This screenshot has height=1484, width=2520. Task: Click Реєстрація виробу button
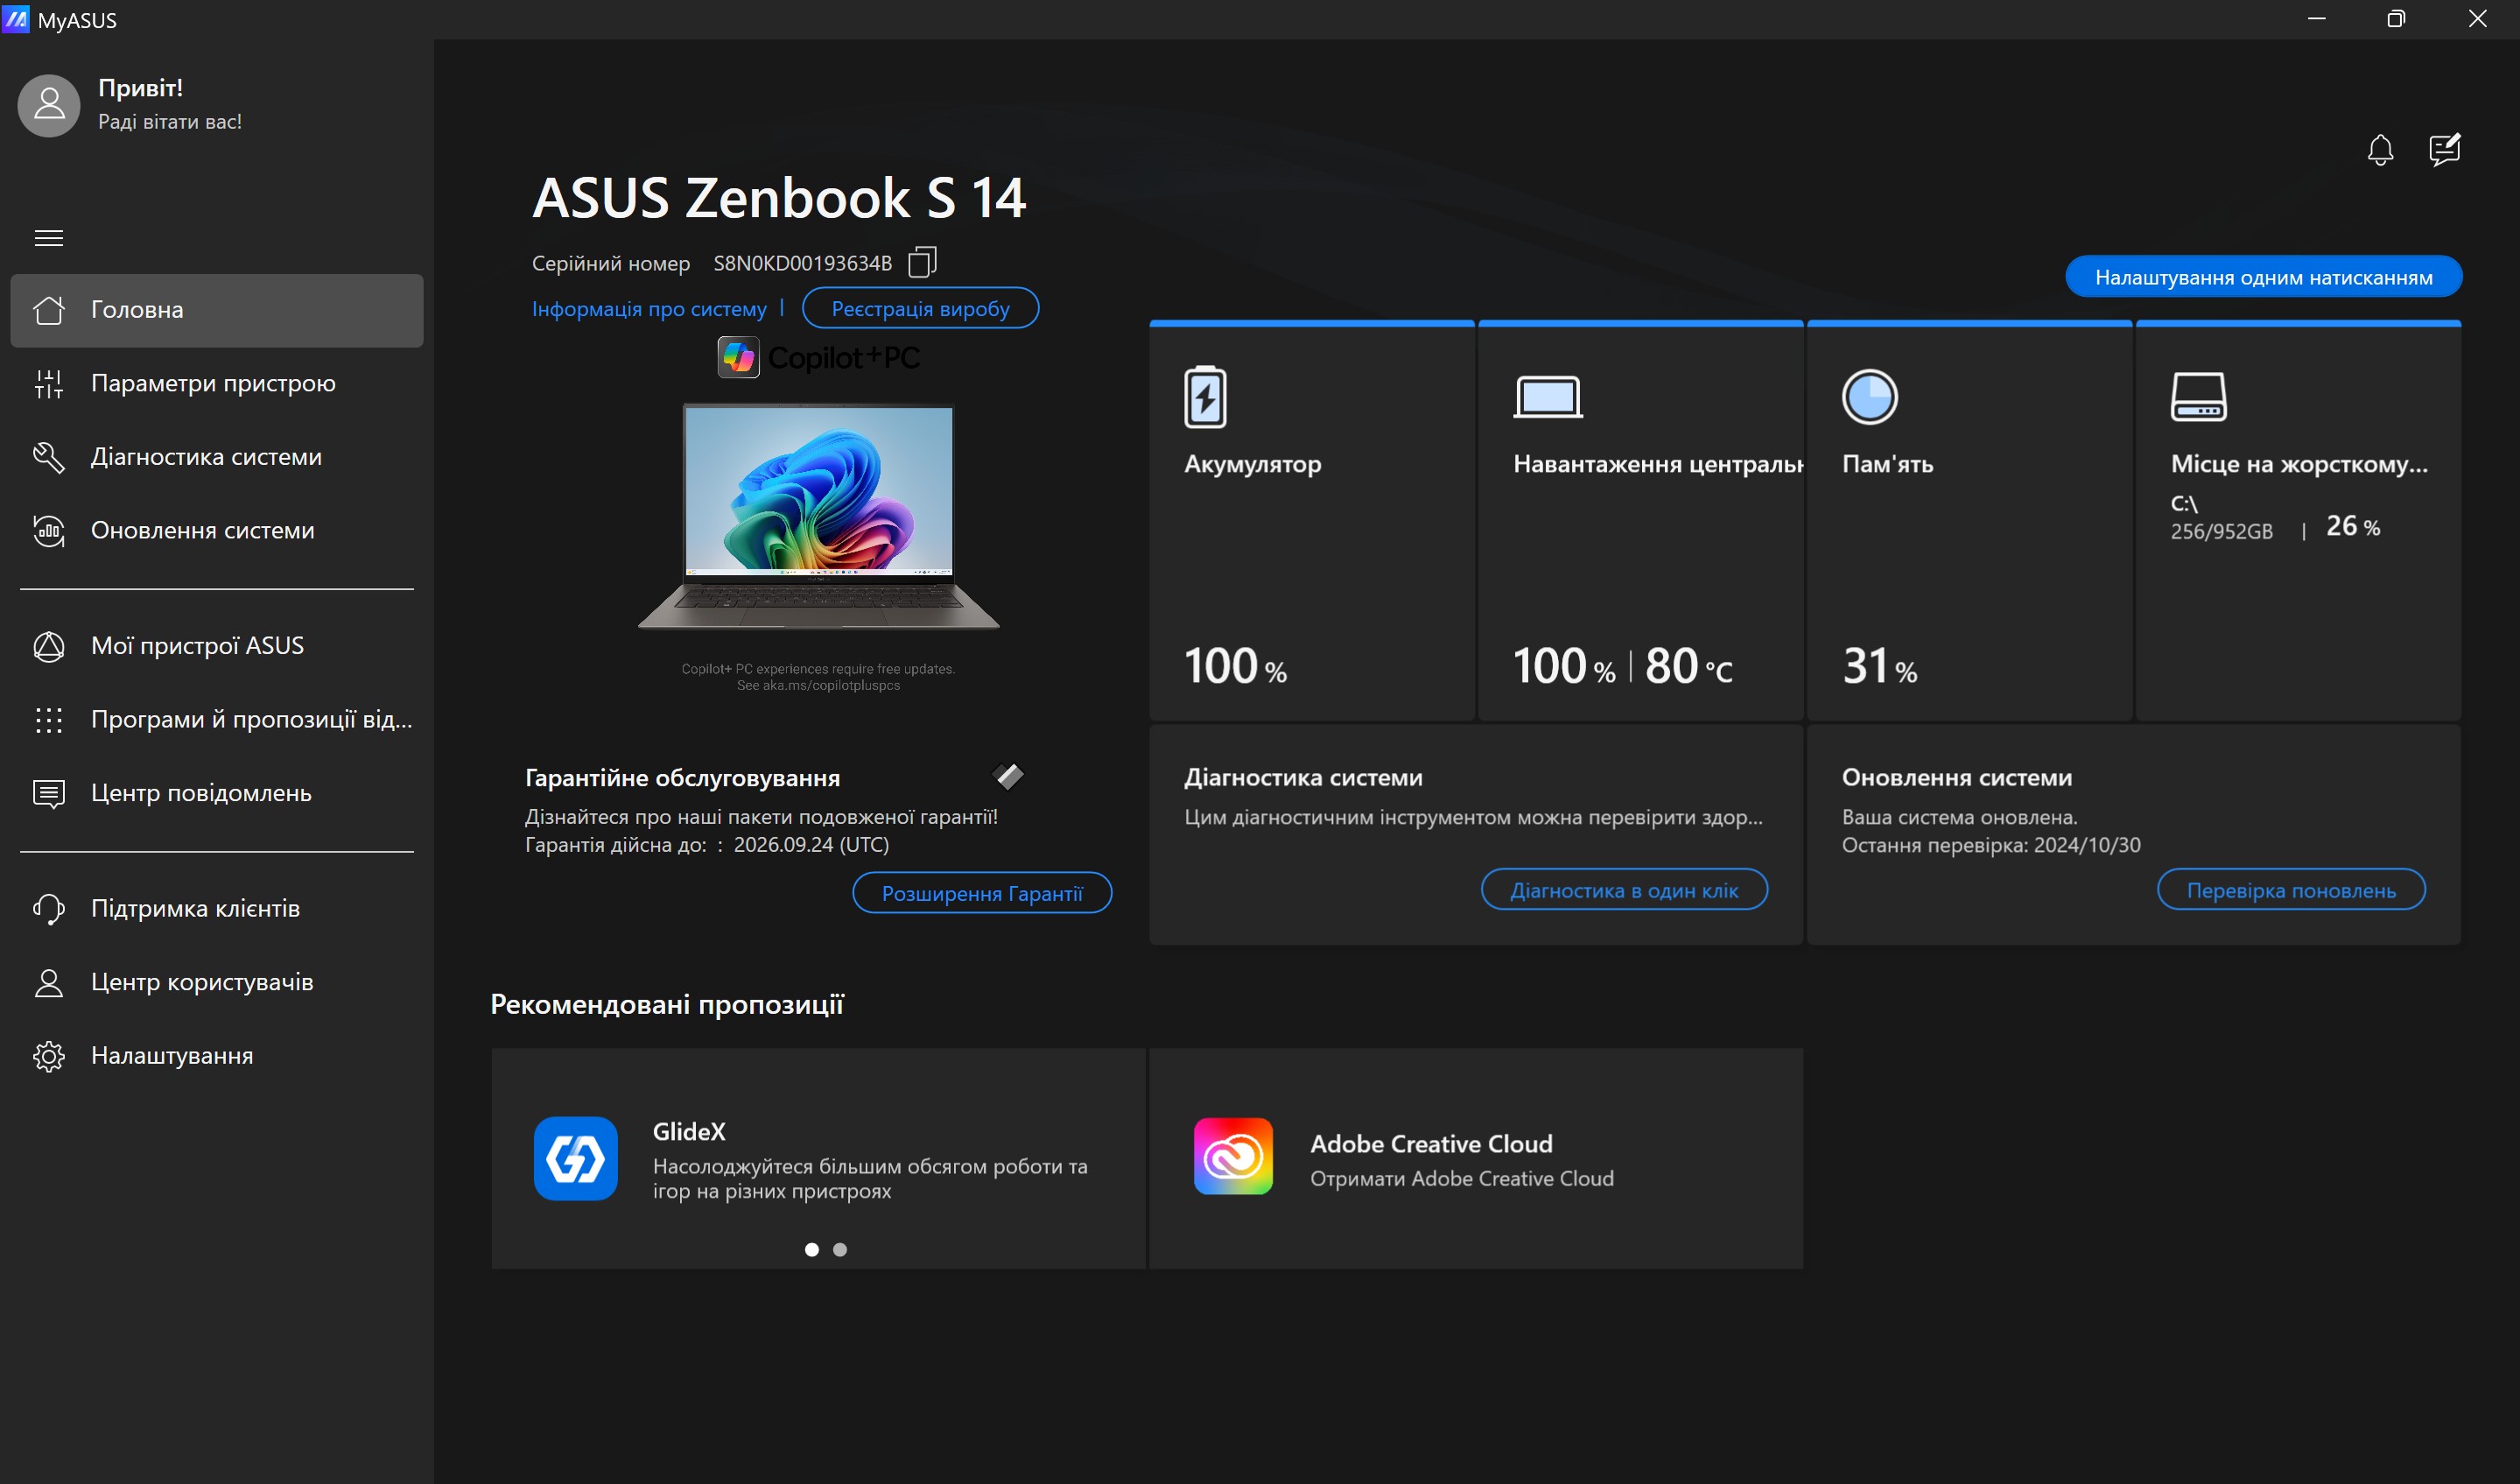tap(920, 309)
